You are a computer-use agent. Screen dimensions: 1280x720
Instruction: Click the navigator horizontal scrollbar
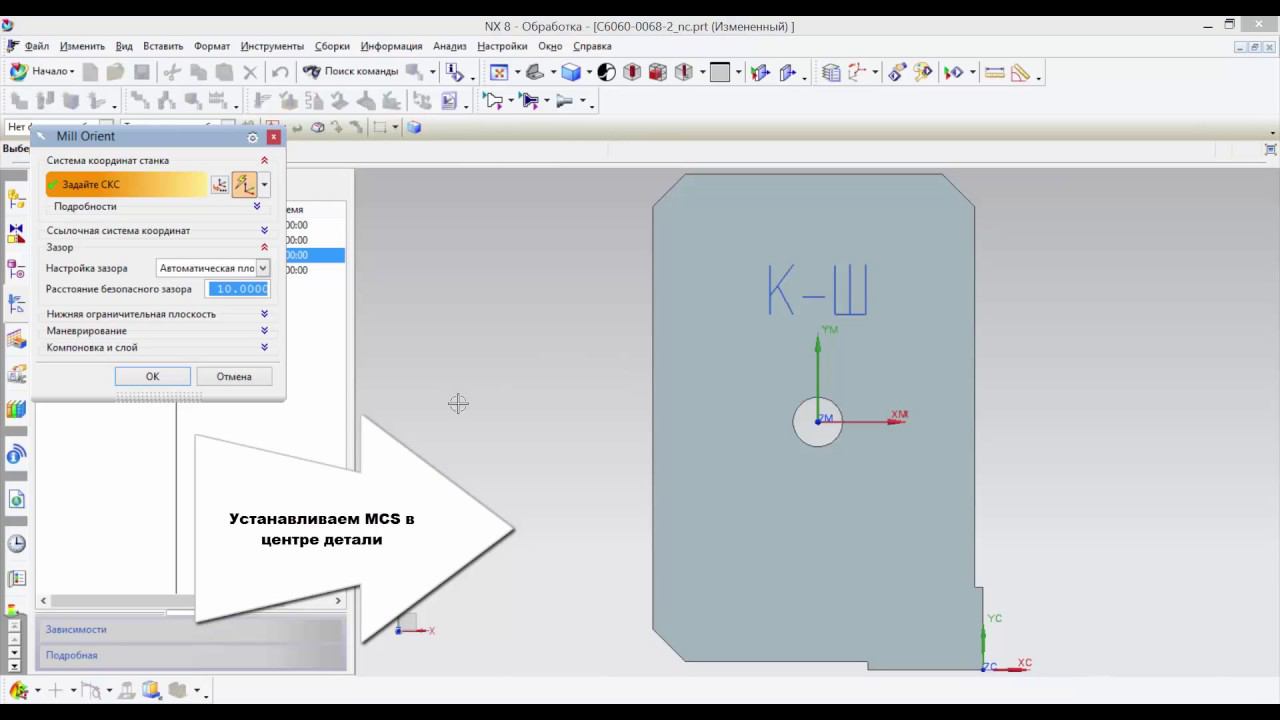191,601
